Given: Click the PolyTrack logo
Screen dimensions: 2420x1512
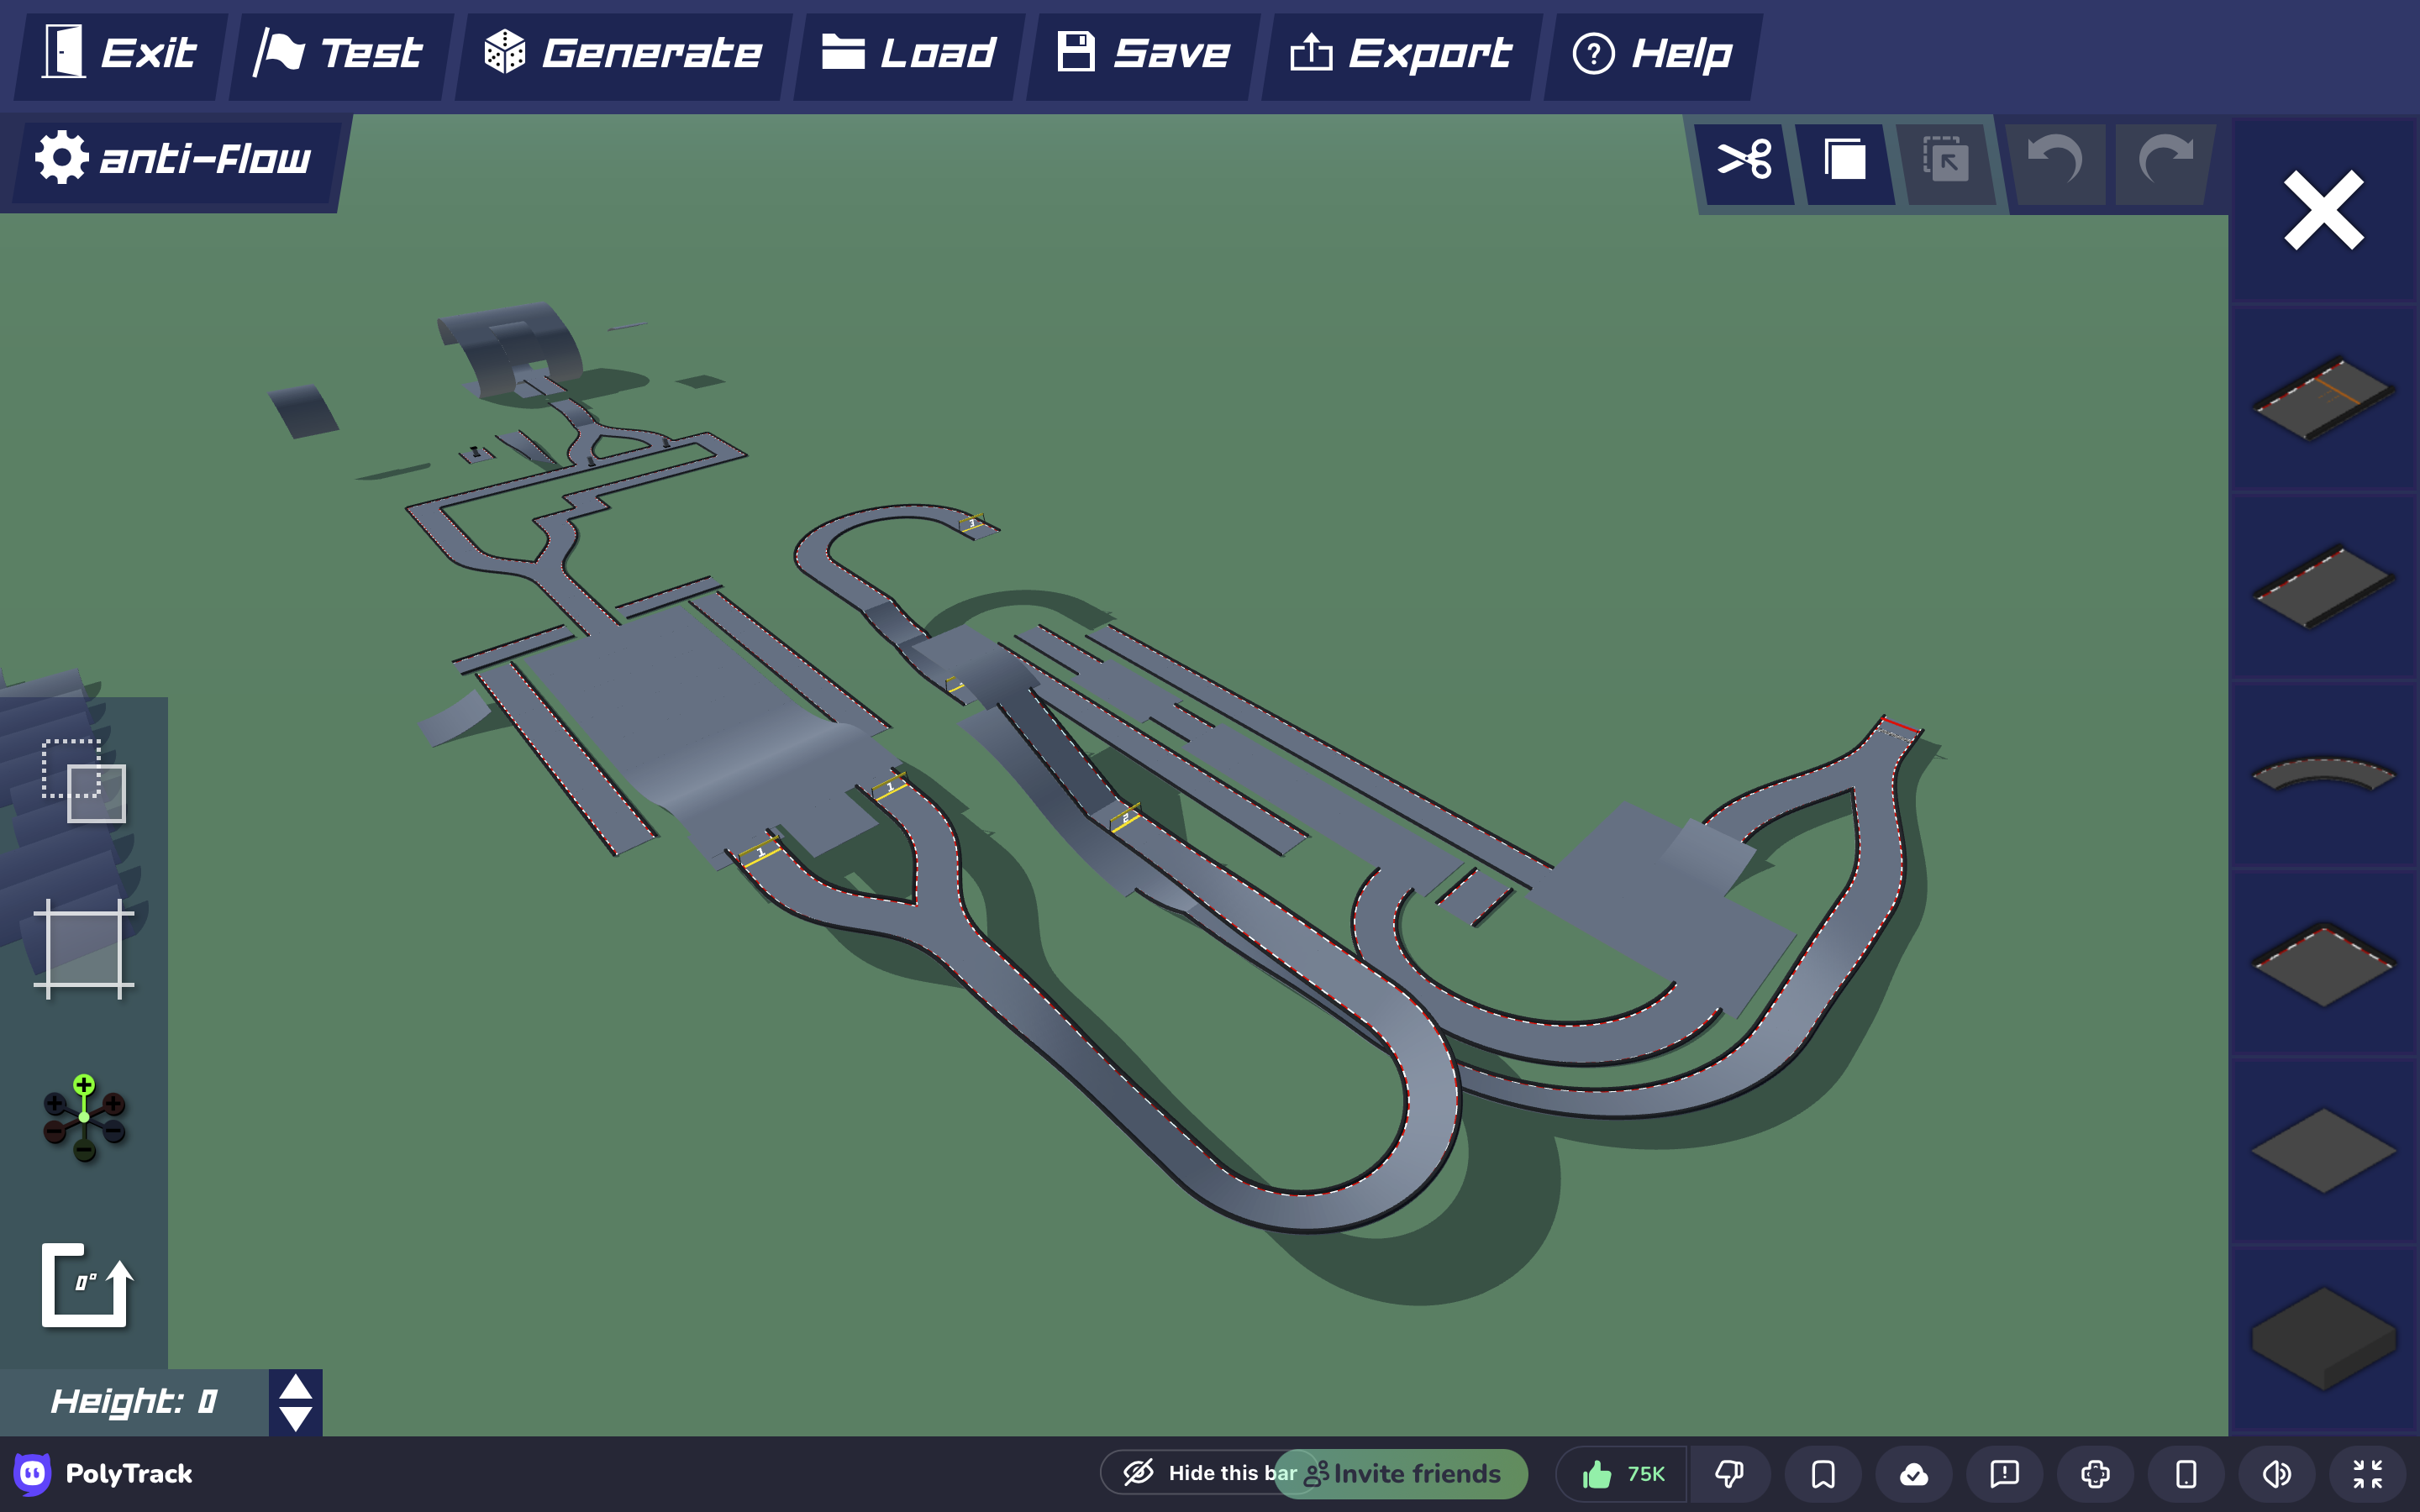Looking at the screenshot, I should (103, 1473).
